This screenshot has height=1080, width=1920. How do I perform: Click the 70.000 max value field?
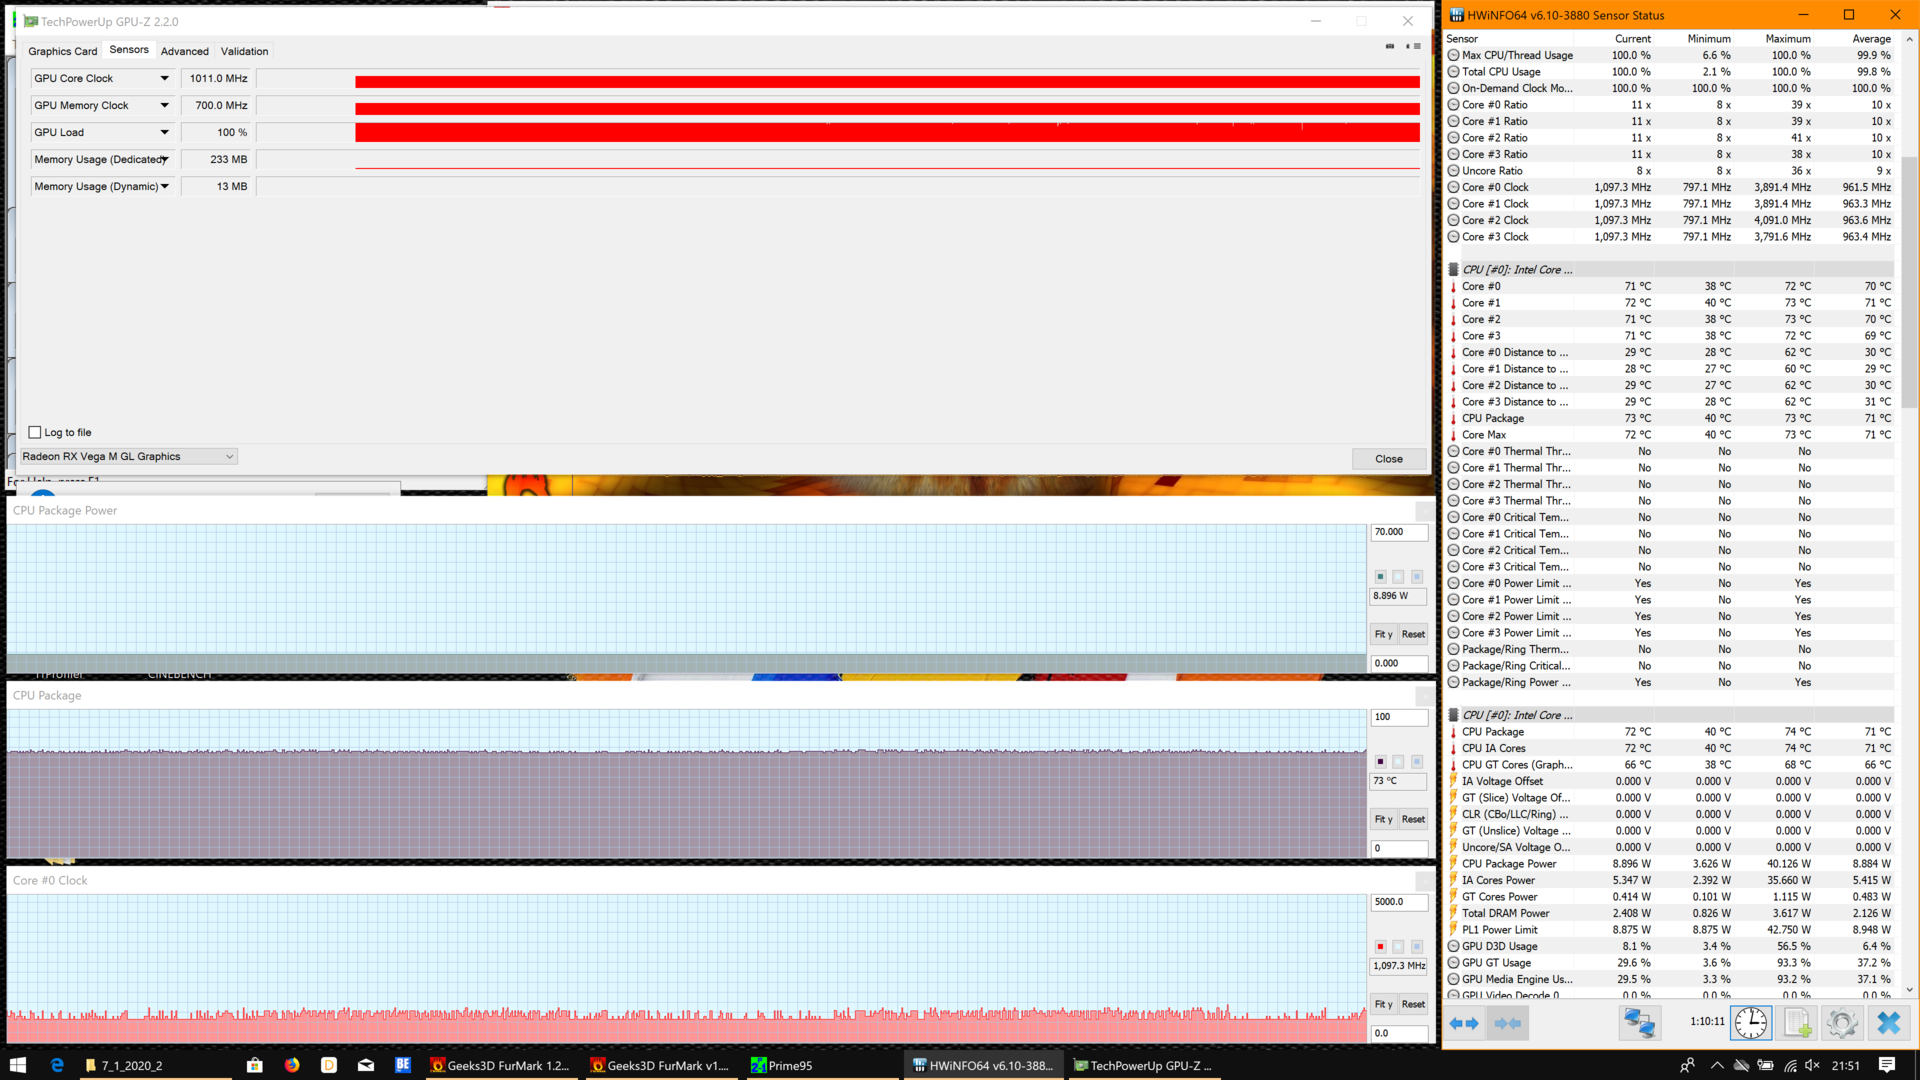1398,532
